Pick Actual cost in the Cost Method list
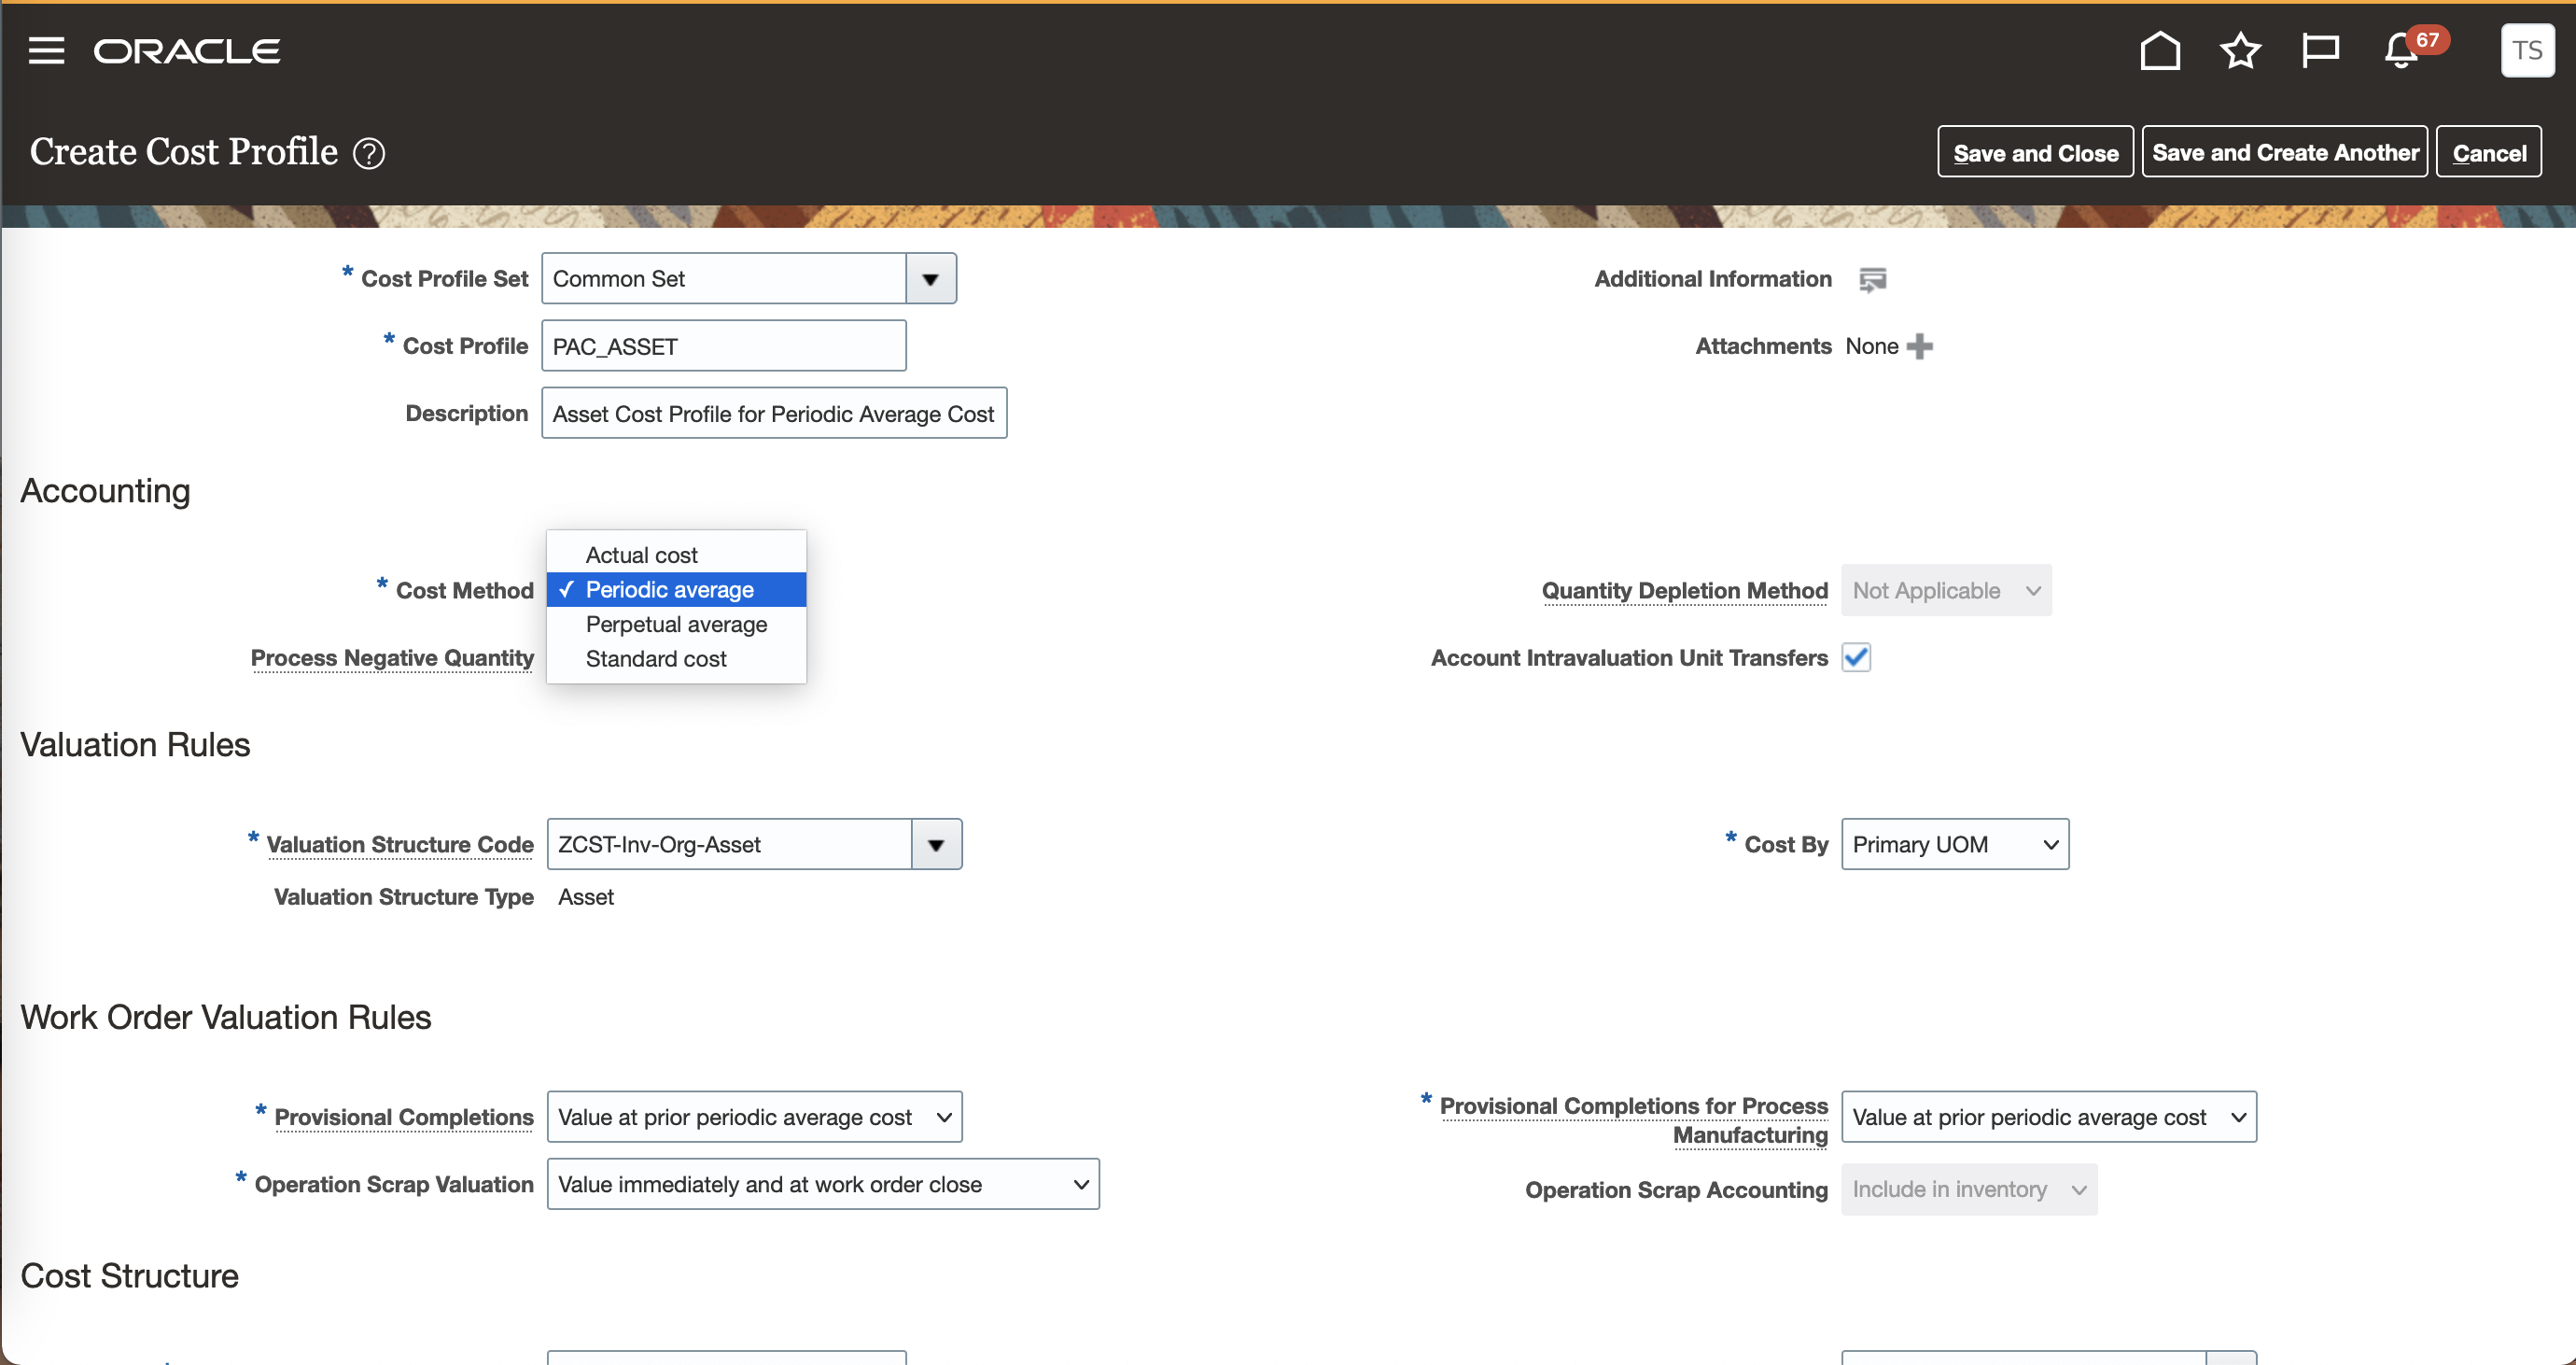Viewport: 2576px width, 1365px height. pos(641,555)
